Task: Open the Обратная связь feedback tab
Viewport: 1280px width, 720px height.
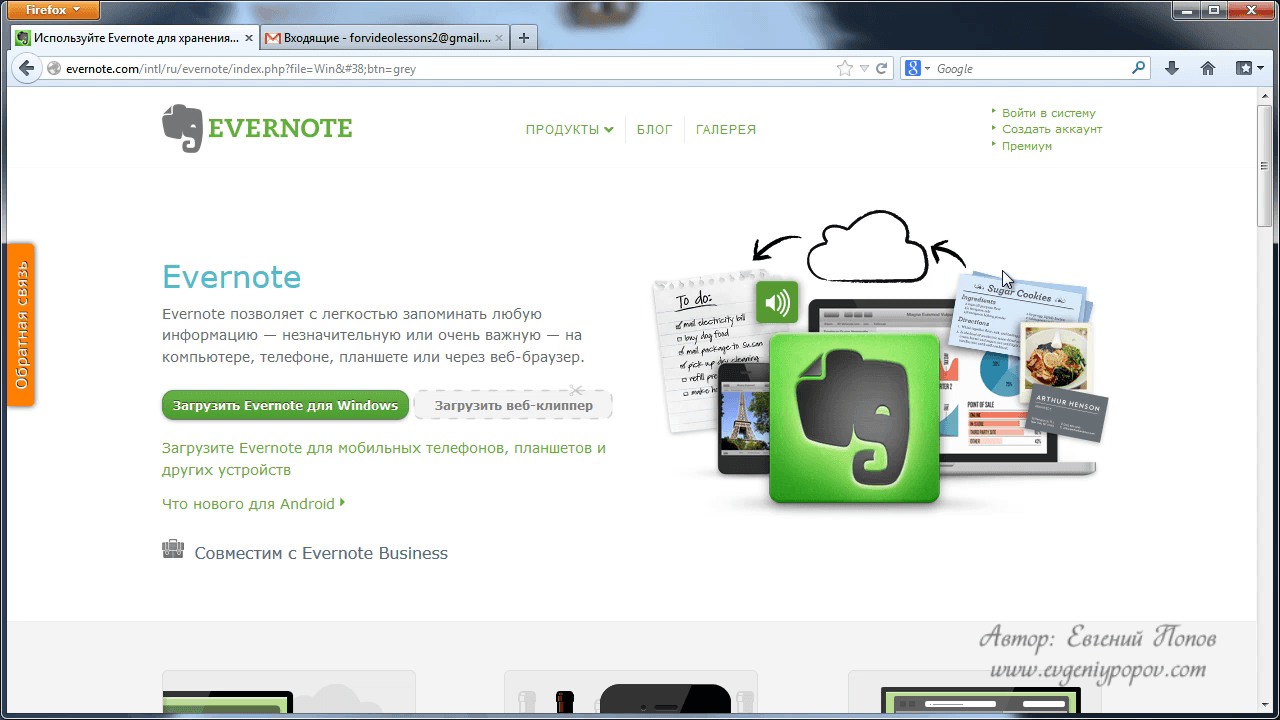Action: [20, 325]
